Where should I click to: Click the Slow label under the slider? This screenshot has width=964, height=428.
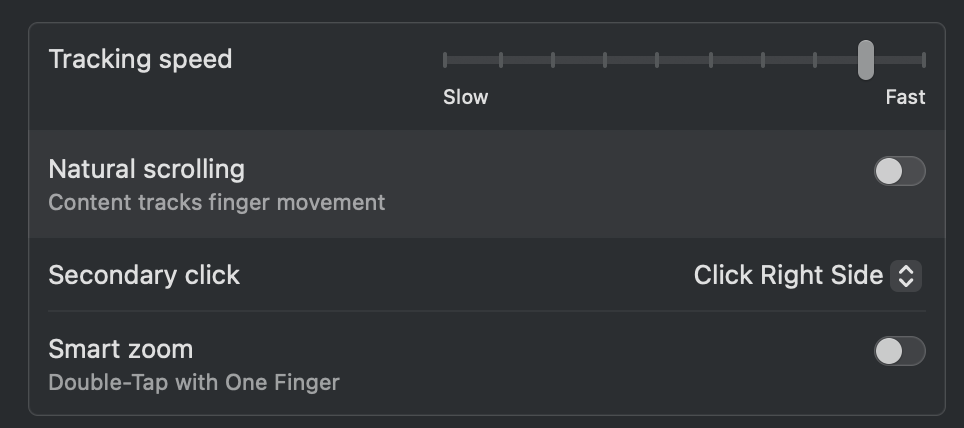(x=465, y=97)
